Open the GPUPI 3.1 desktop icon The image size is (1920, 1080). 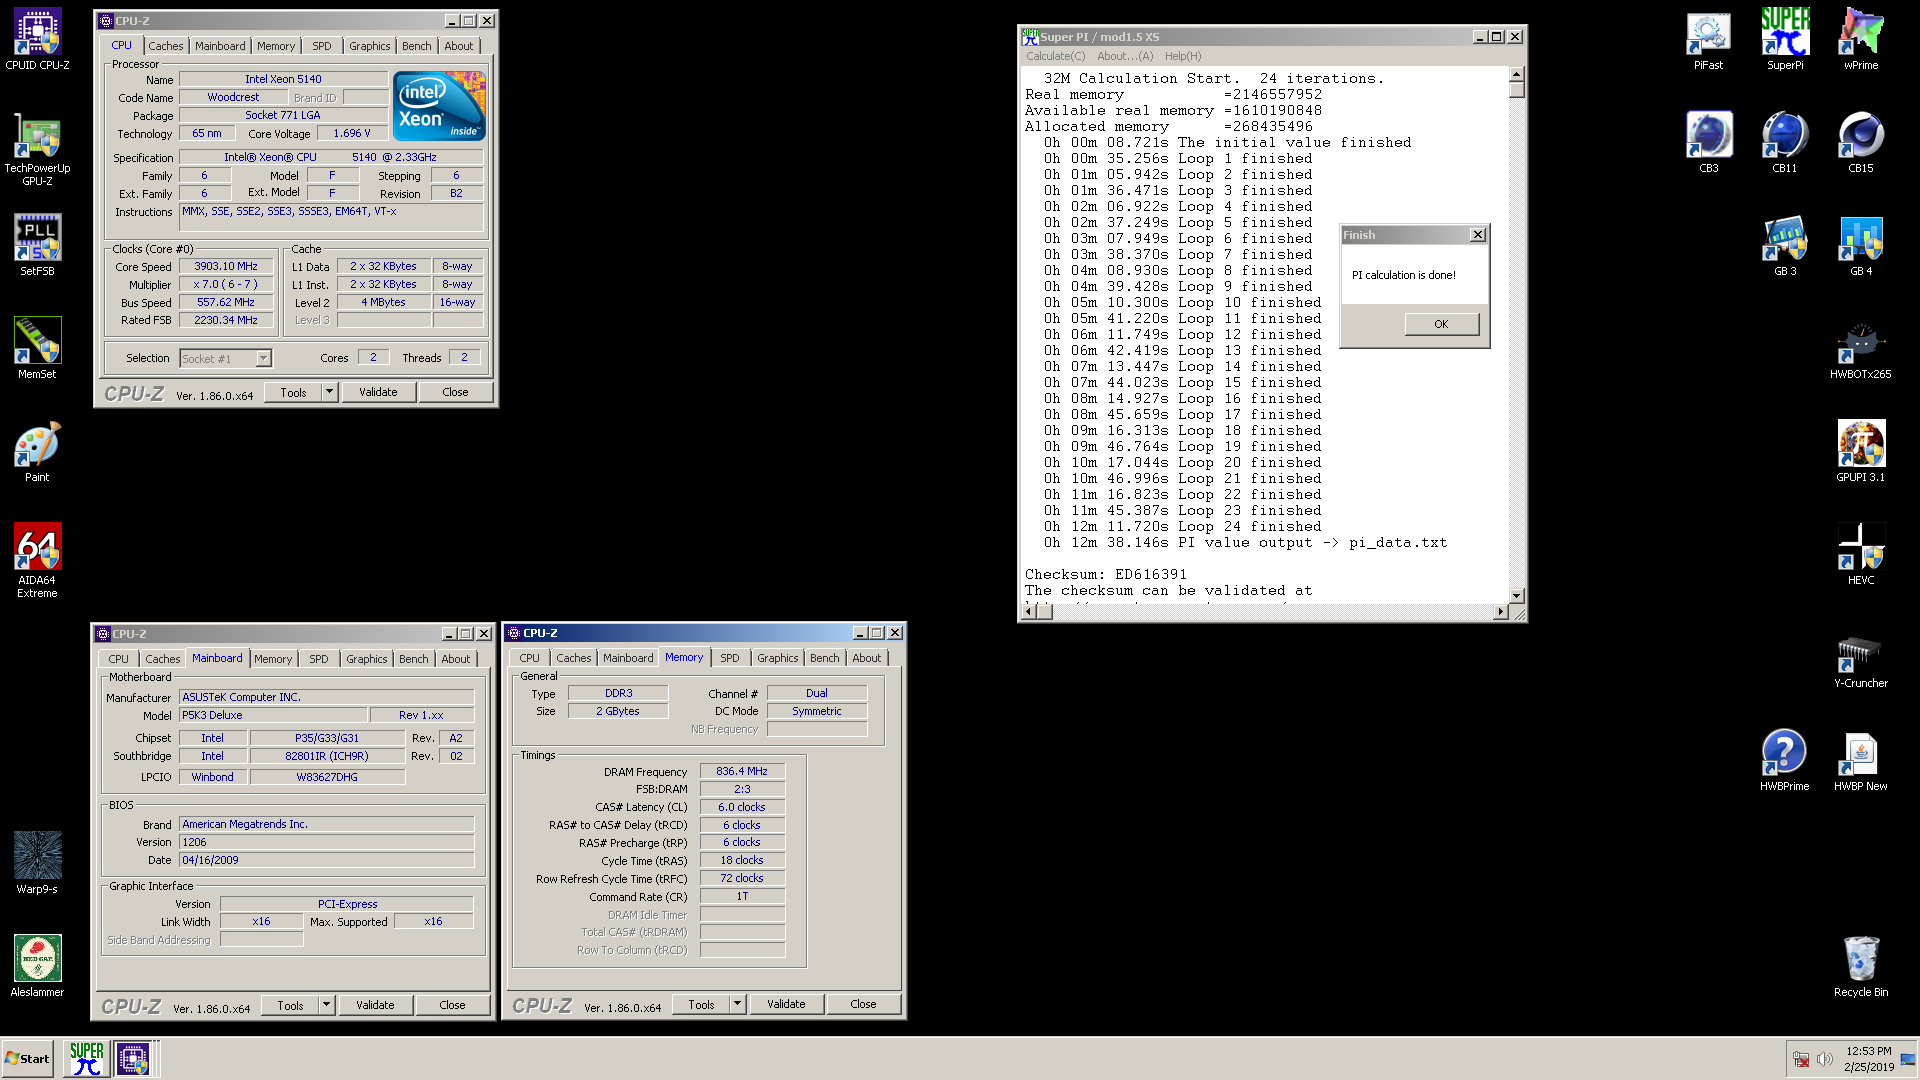(x=1861, y=452)
